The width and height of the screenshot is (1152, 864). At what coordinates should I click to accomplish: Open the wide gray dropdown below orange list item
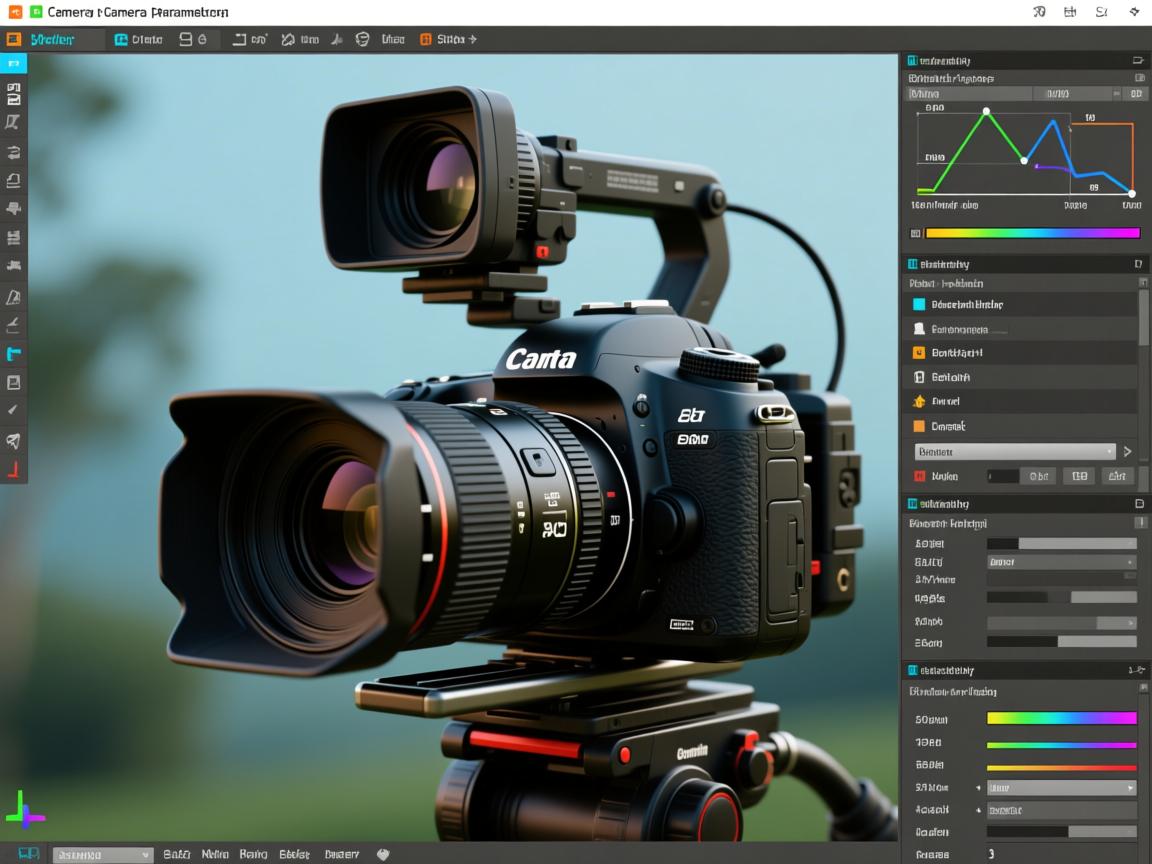tap(1014, 451)
